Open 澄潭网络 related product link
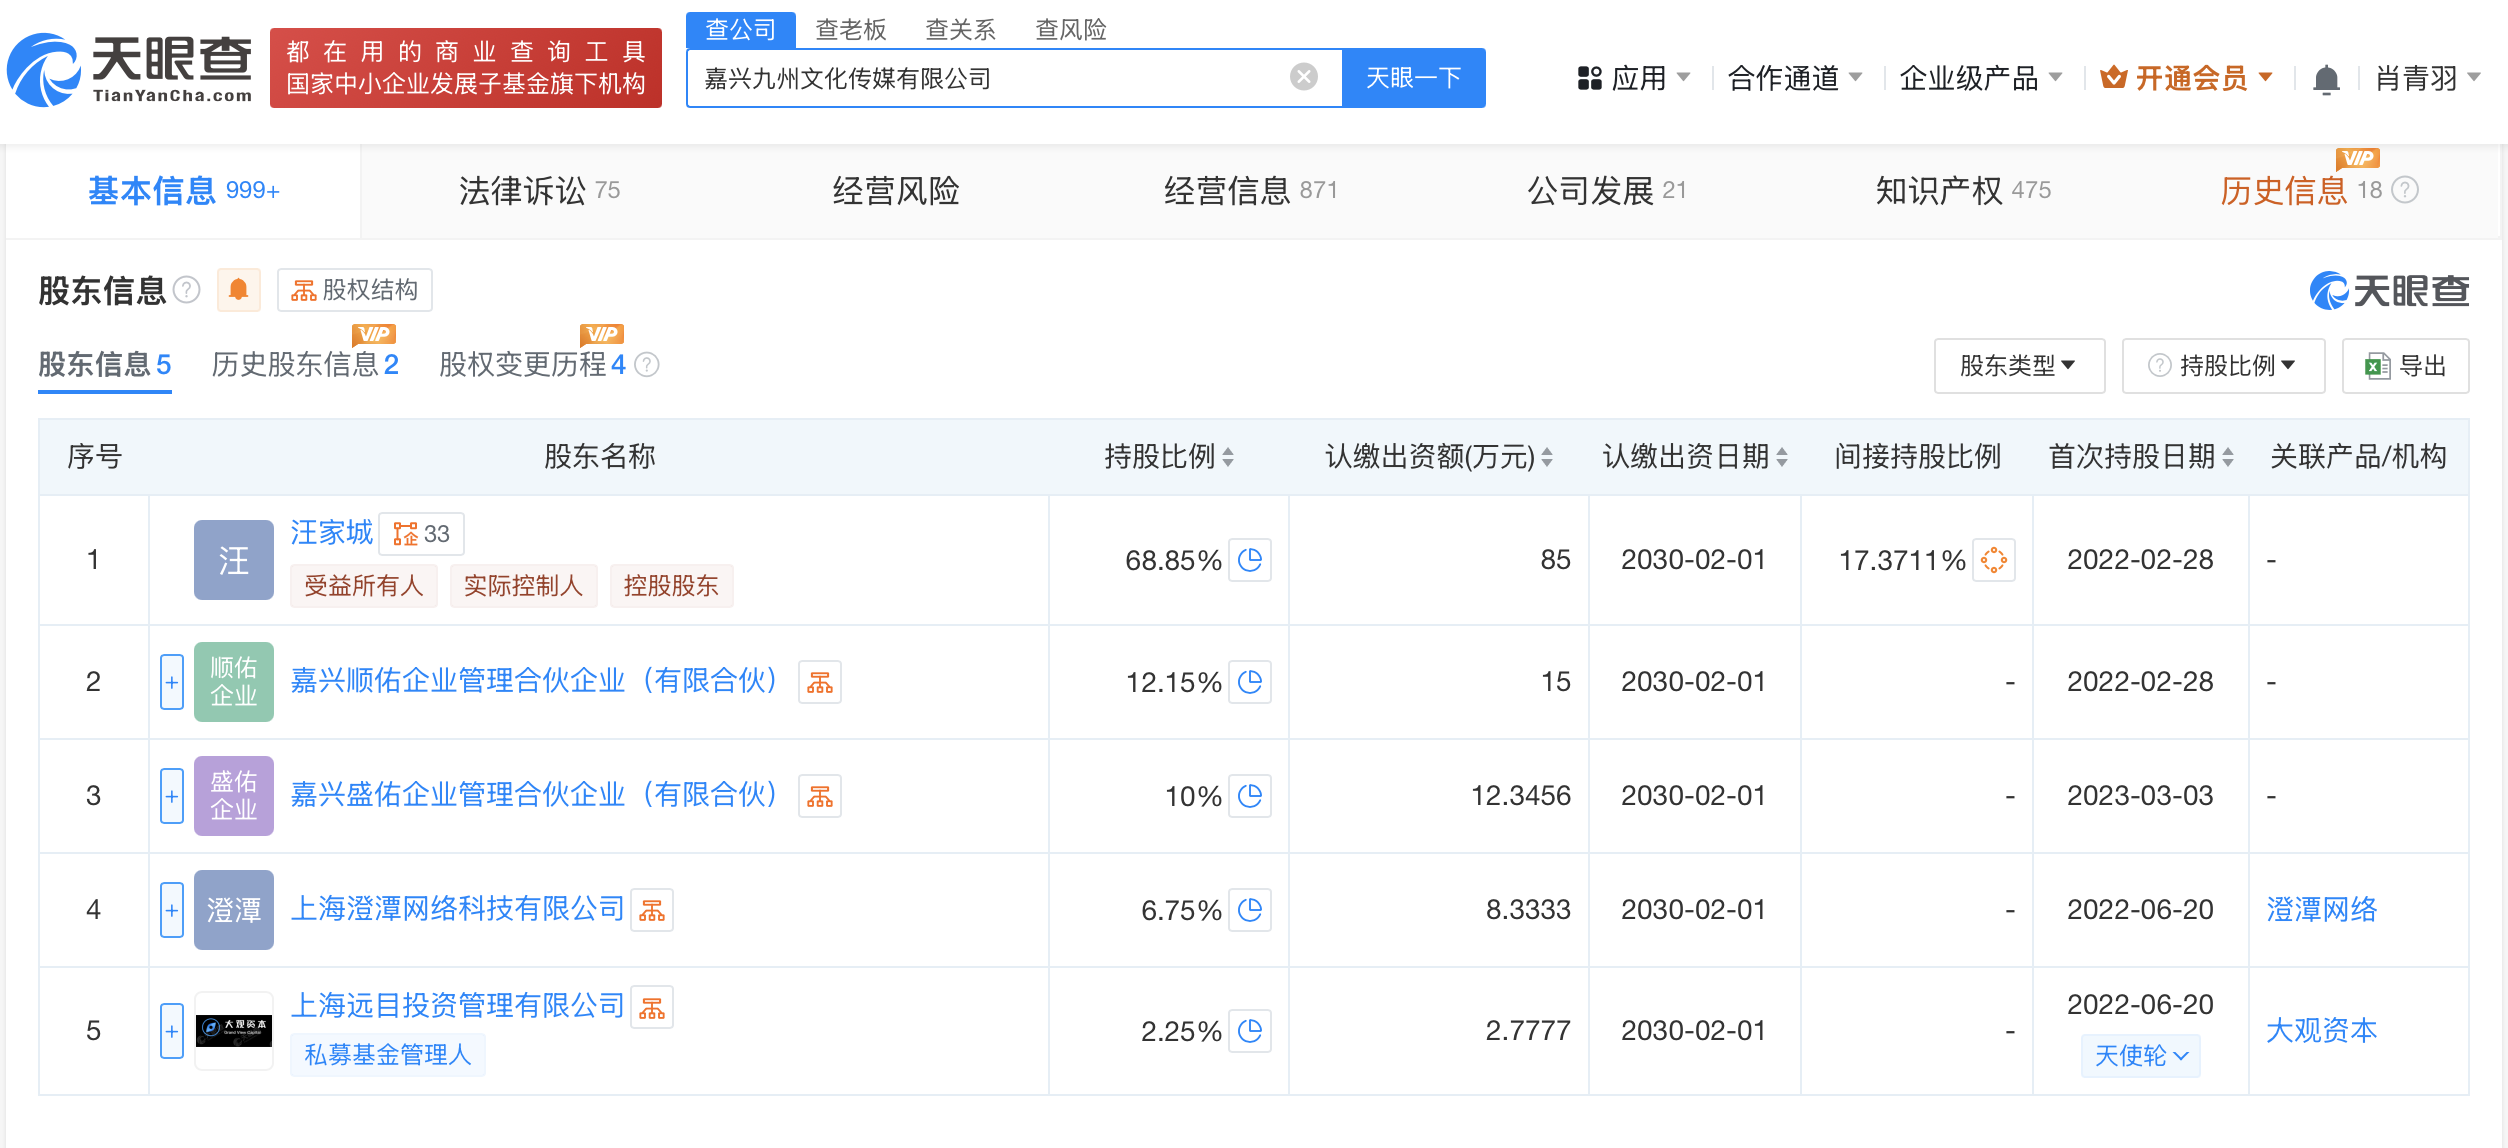The image size is (2508, 1148). click(2321, 910)
